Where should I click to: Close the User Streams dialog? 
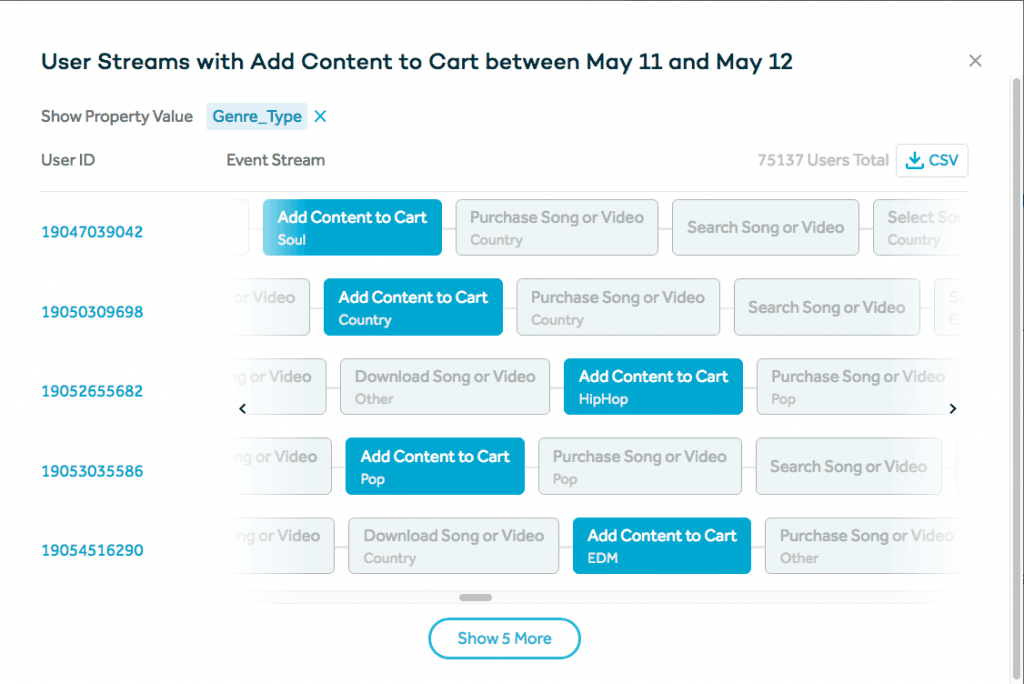point(975,61)
